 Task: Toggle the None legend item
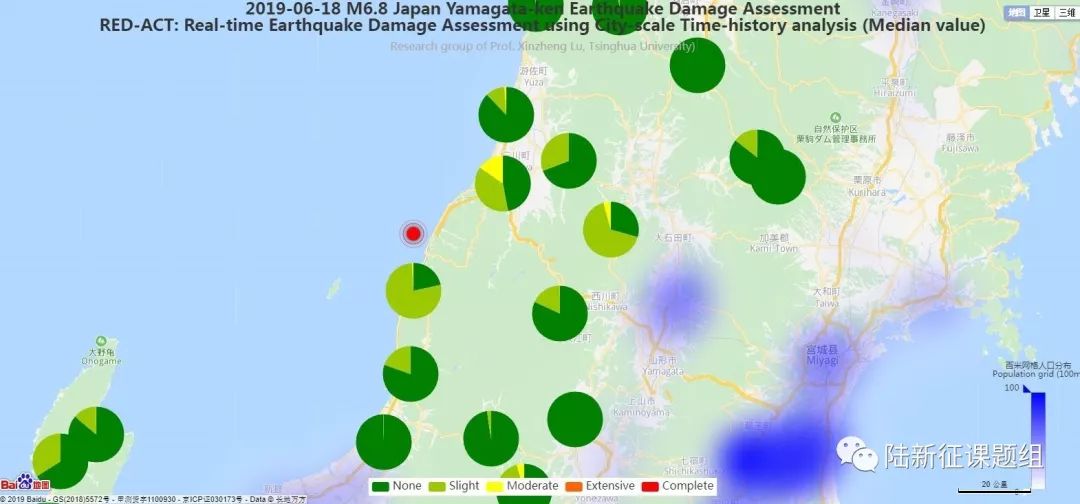pyautogui.click(x=396, y=486)
